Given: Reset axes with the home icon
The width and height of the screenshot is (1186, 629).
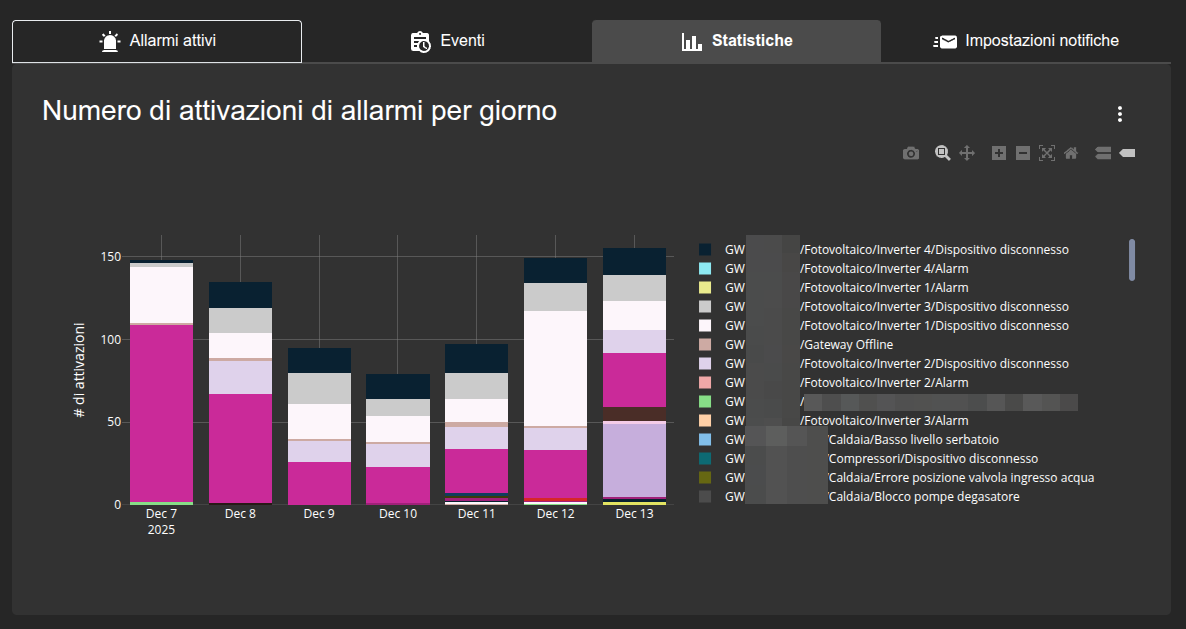Looking at the screenshot, I should 1071,153.
